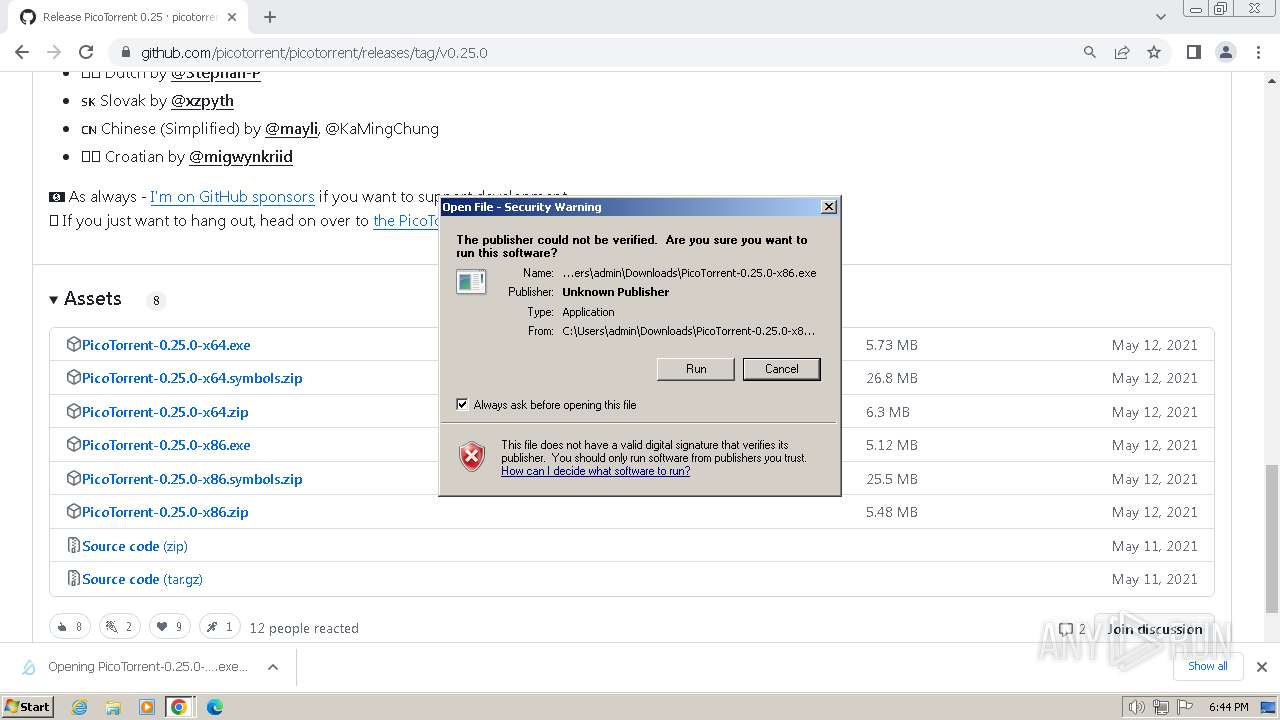Toggle rocket reaction with 1
The width and height of the screenshot is (1280, 720).
(x=219, y=627)
